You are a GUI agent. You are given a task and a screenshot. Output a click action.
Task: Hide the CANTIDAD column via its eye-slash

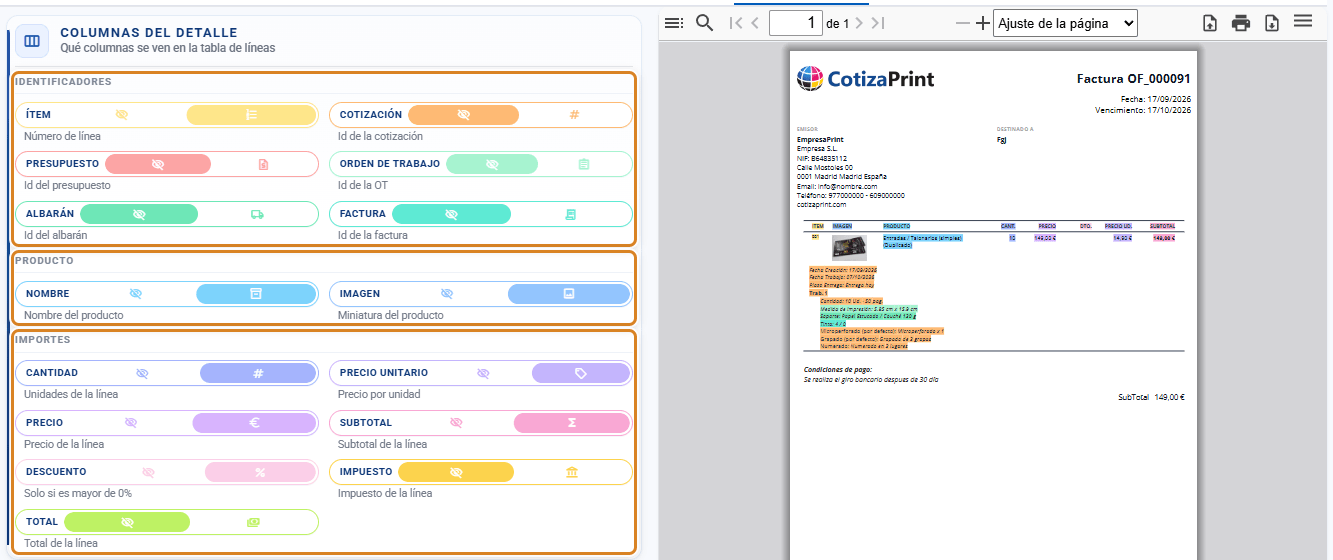pyautogui.click(x=142, y=373)
